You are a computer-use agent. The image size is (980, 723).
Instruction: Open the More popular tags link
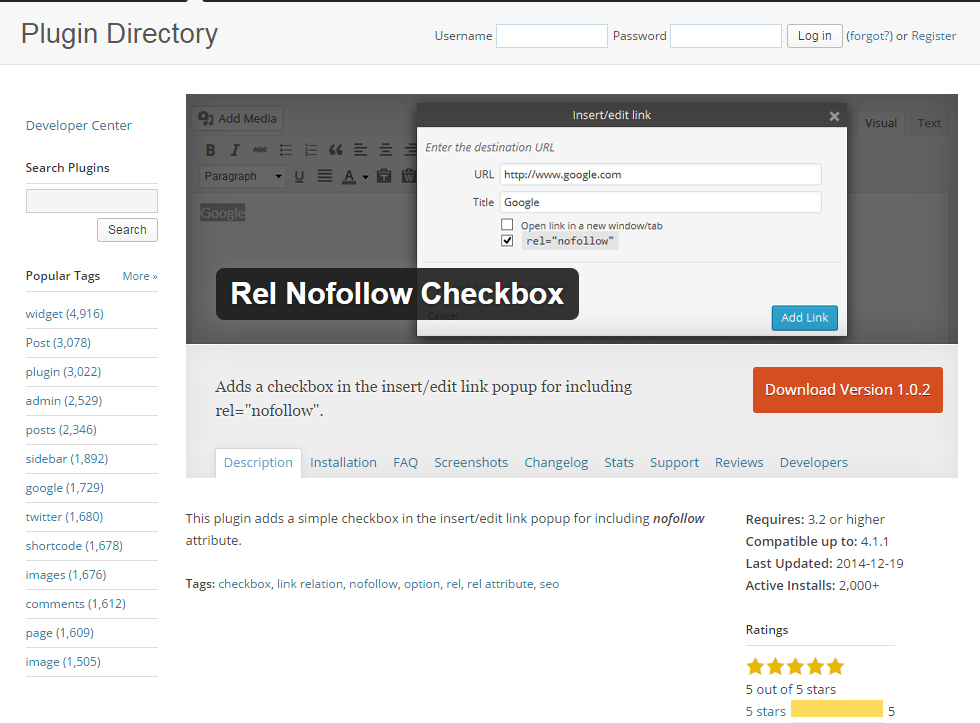click(140, 276)
